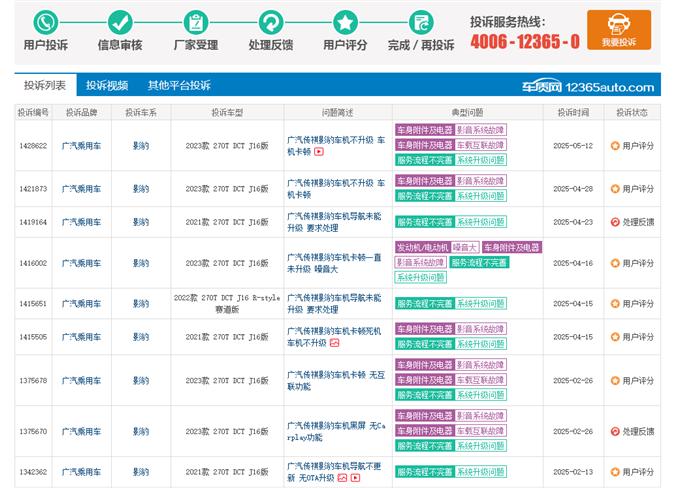Click the 信息审核 checkmark step icon
The height and width of the screenshot is (488, 700).
point(120,22)
